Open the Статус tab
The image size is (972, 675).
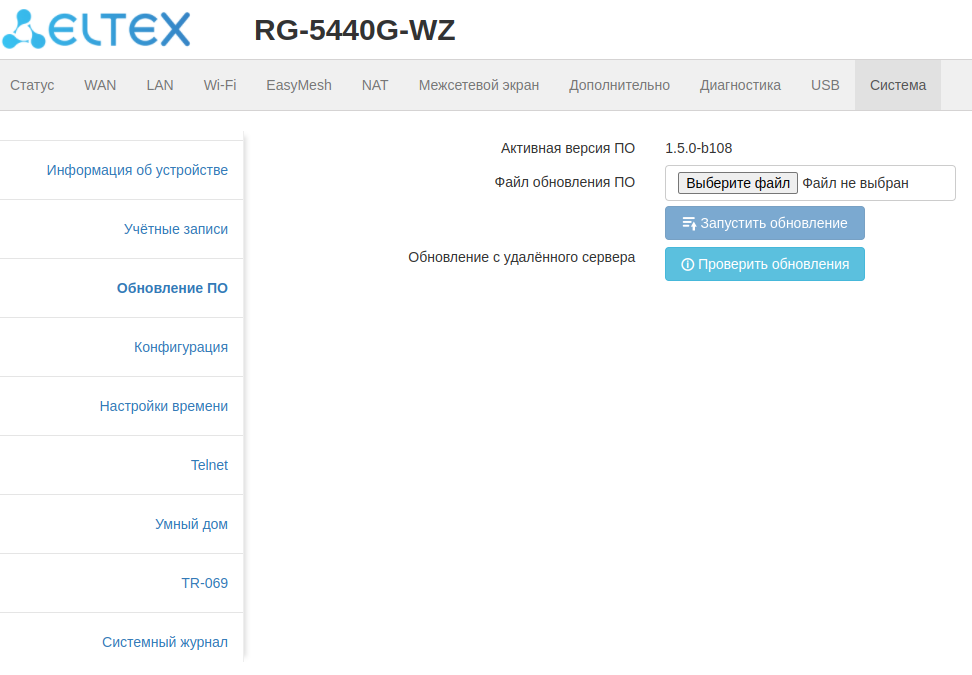pyautogui.click(x=32, y=86)
